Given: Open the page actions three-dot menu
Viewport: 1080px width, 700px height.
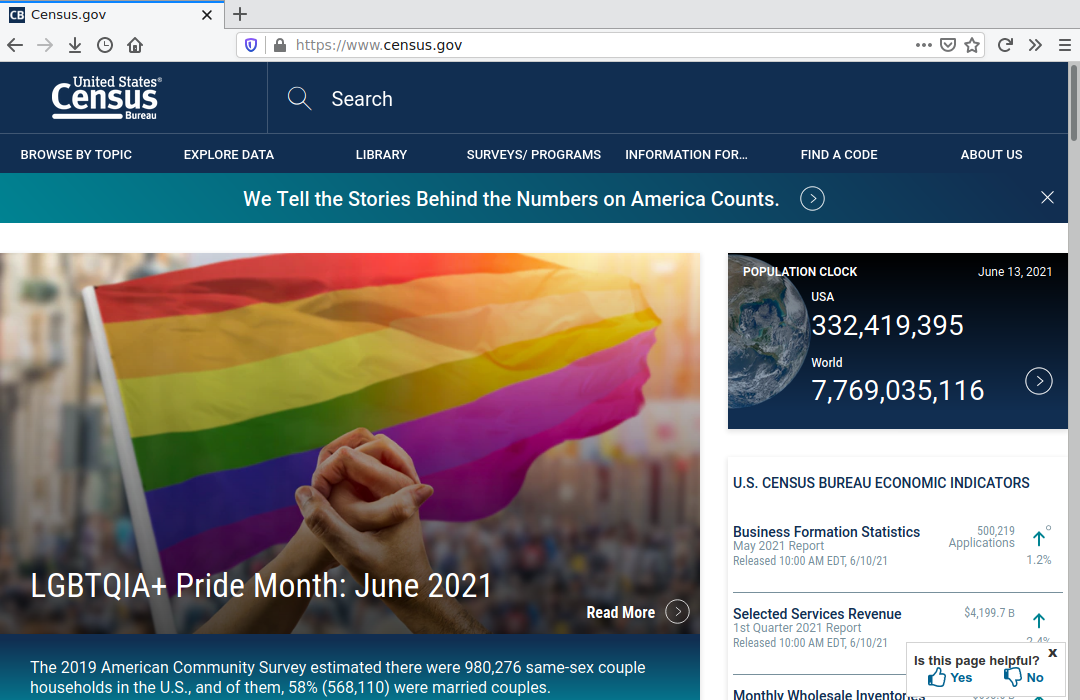Looking at the screenshot, I should click(x=923, y=45).
